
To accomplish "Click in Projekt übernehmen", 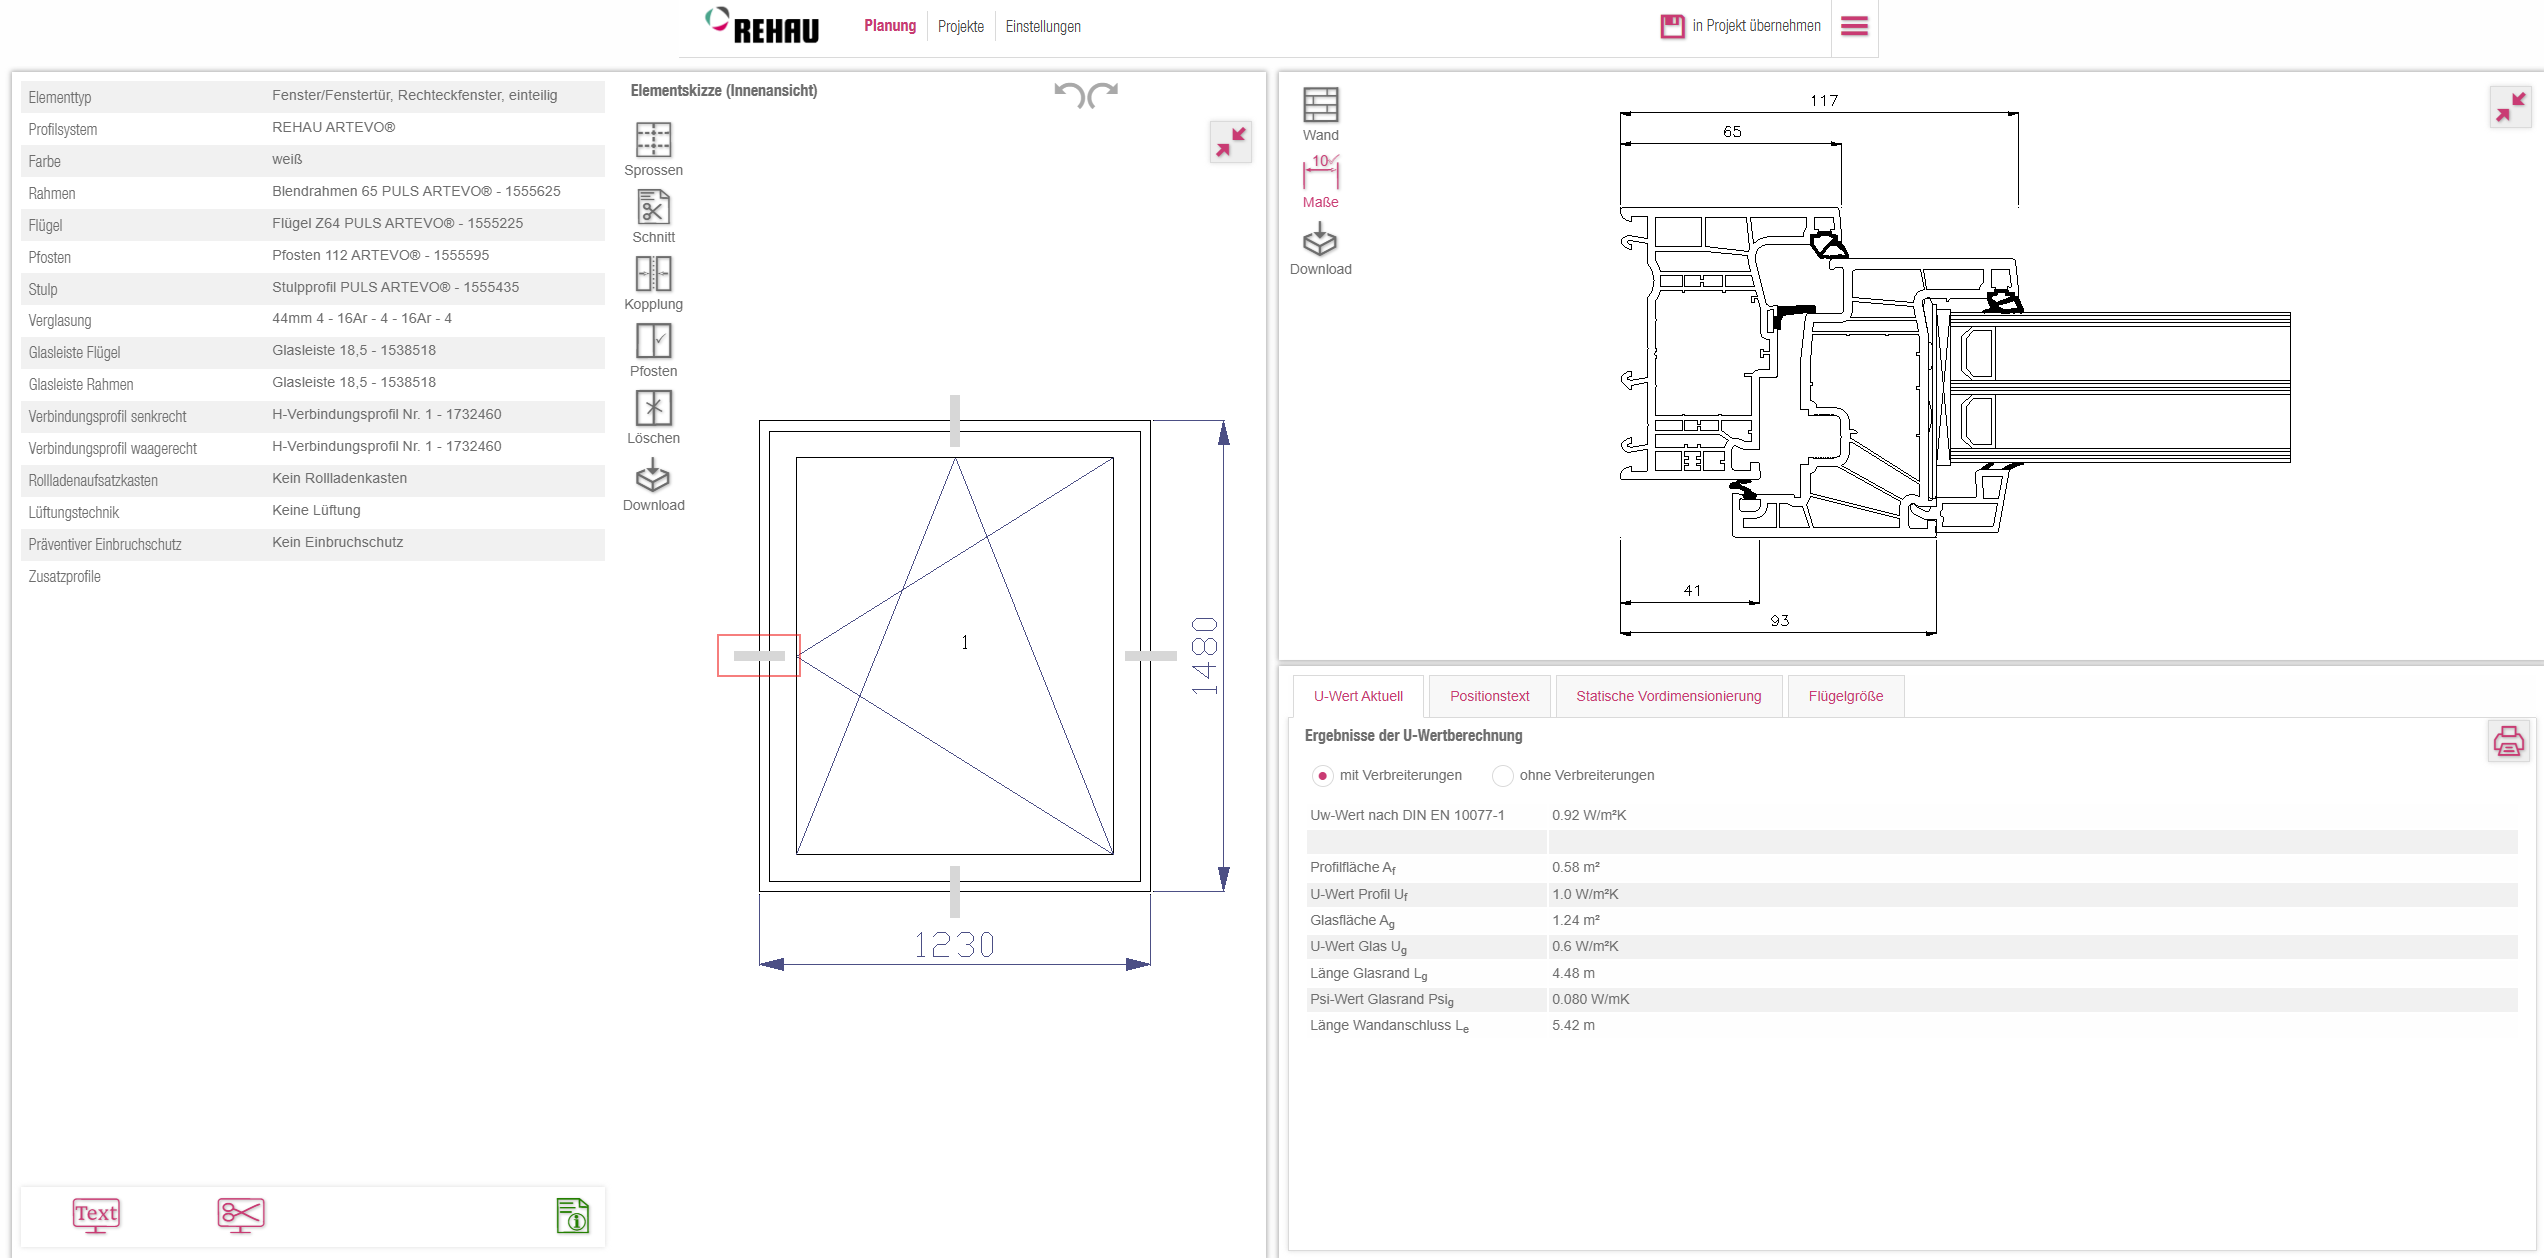I will (1756, 26).
